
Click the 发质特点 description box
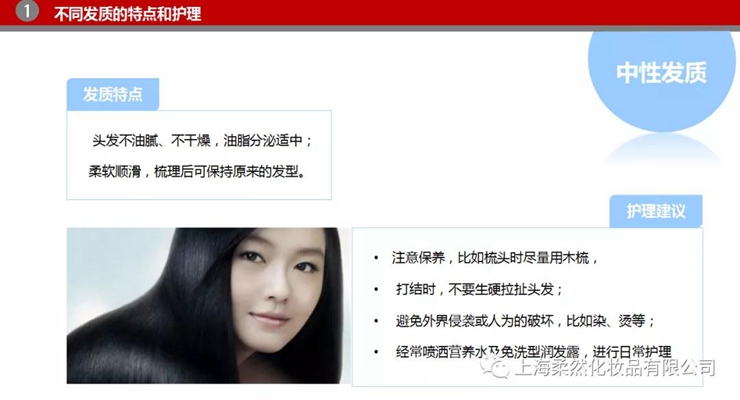199,155
